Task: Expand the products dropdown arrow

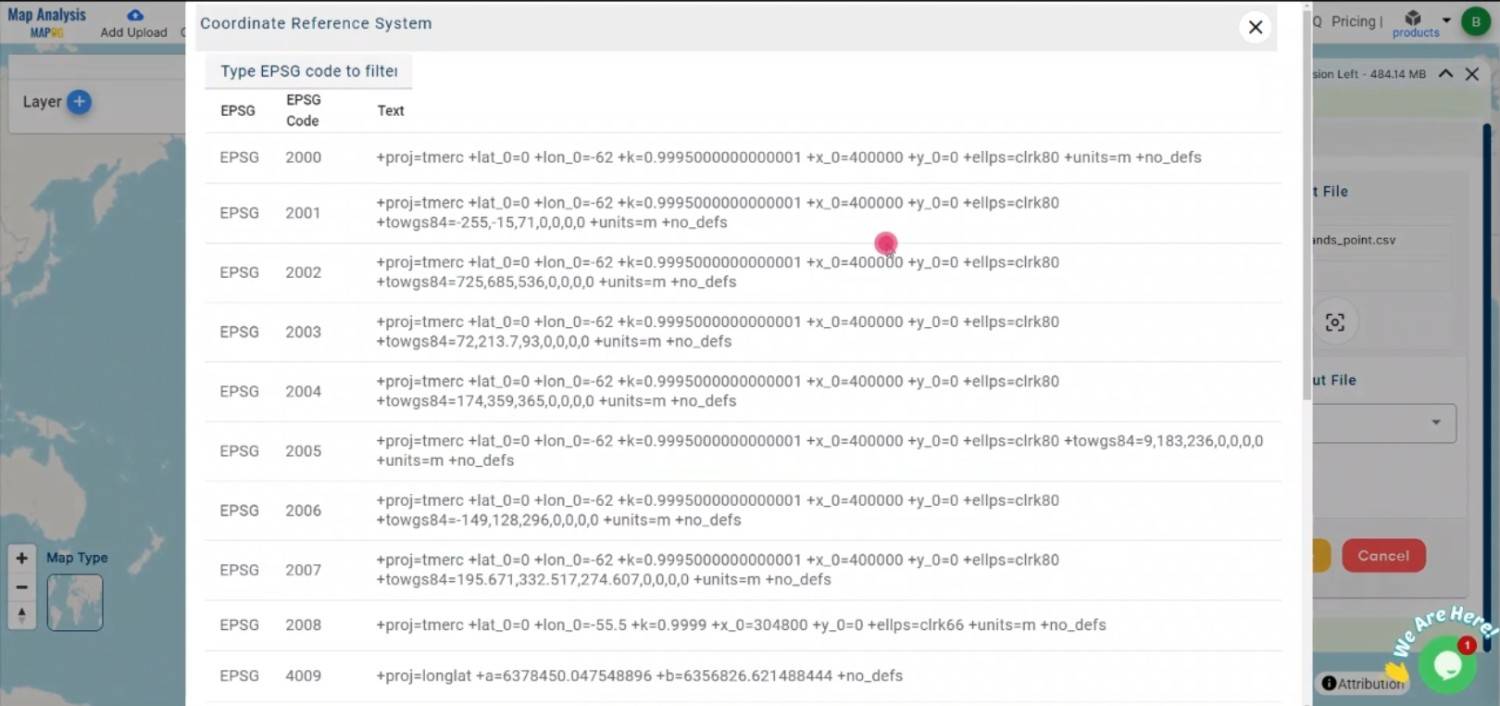Action: pos(1446,20)
